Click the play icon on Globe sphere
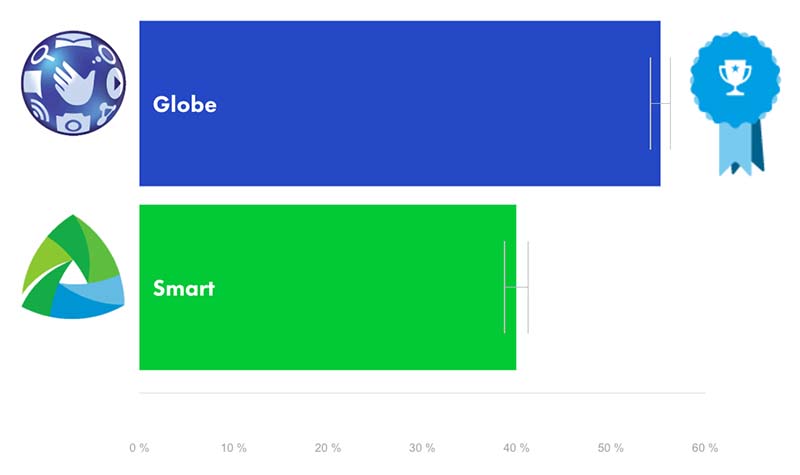This screenshot has height=475, width=800. click(x=116, y=83)
